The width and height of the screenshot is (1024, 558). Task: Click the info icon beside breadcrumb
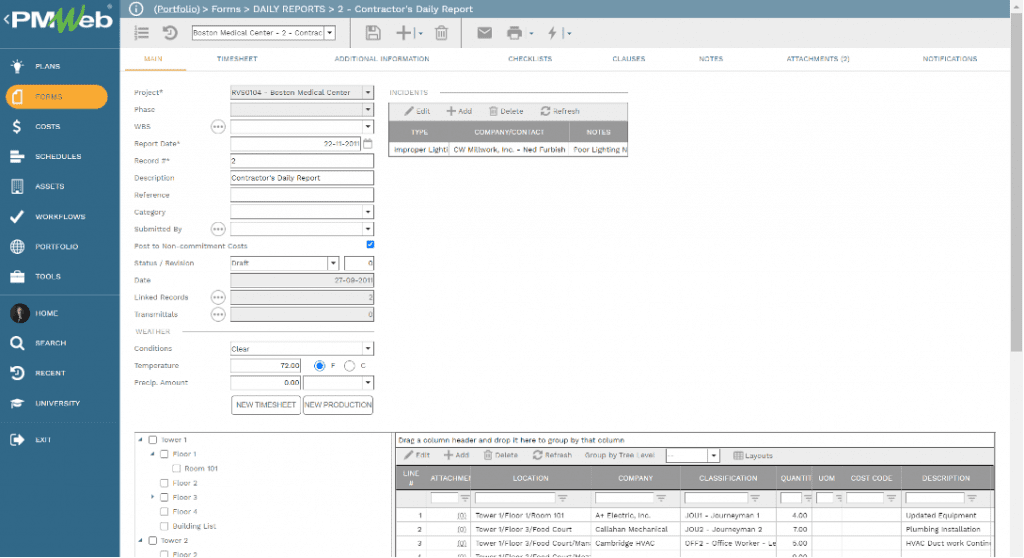(x=136, y=8)
